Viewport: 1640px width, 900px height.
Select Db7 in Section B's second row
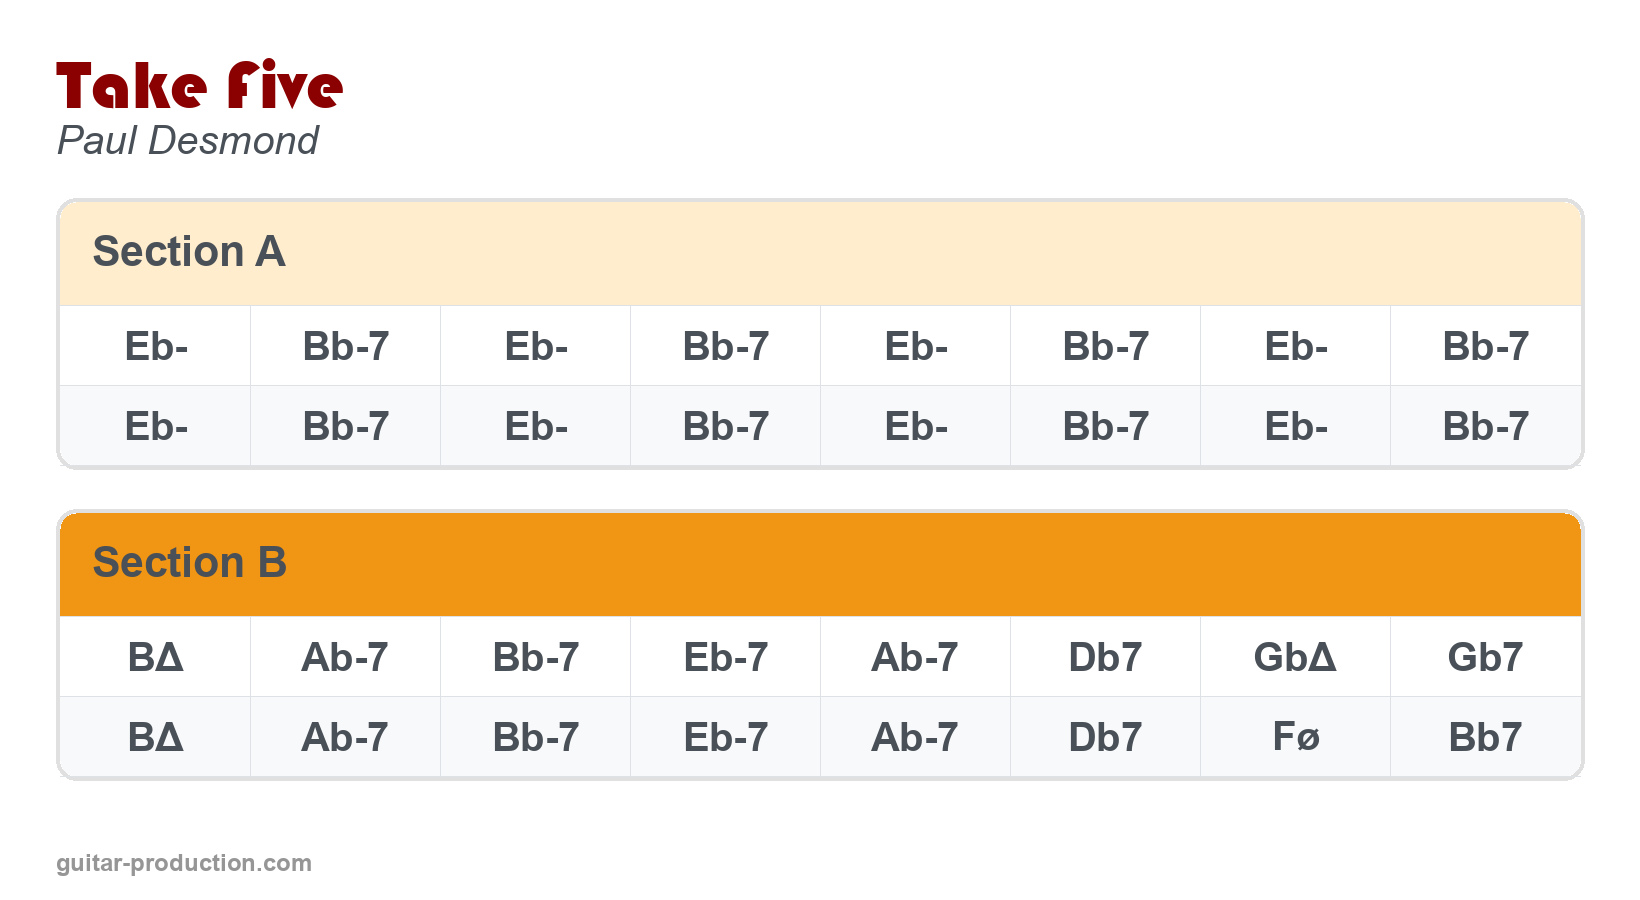(x=1105, y=737)
